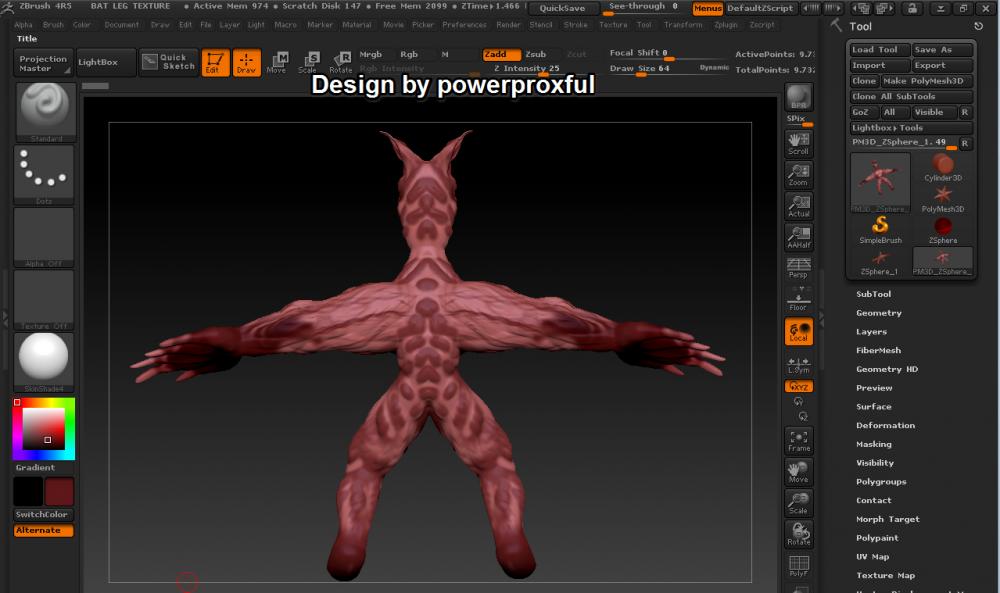The height and width of the screenshot is (593, 1000).
Task: Activate the Scale mode icon in top toolbar
Action: (309, 63)
